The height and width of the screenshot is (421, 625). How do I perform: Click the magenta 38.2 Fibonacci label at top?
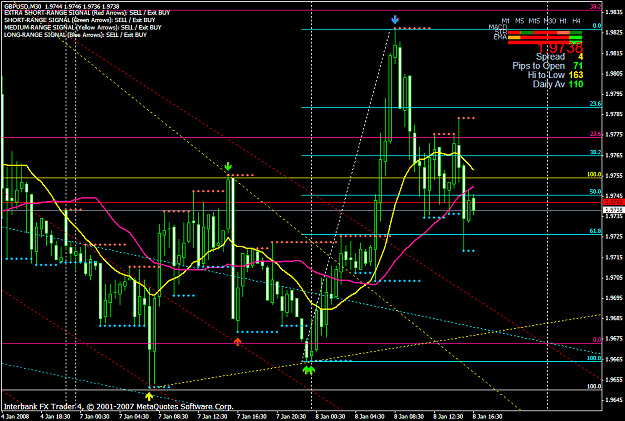tap(596, 6)
